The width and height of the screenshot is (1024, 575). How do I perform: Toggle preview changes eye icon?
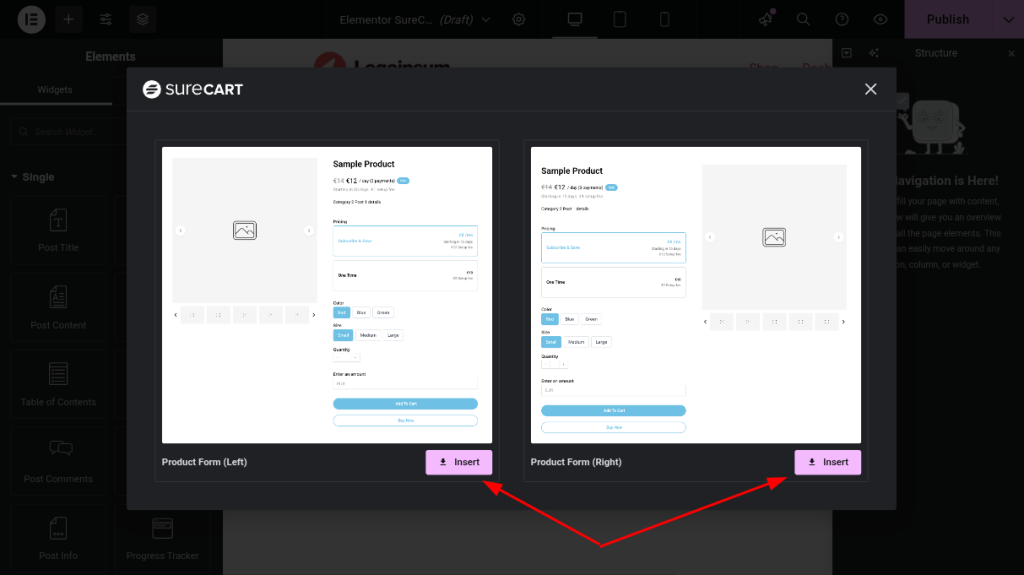880,19
